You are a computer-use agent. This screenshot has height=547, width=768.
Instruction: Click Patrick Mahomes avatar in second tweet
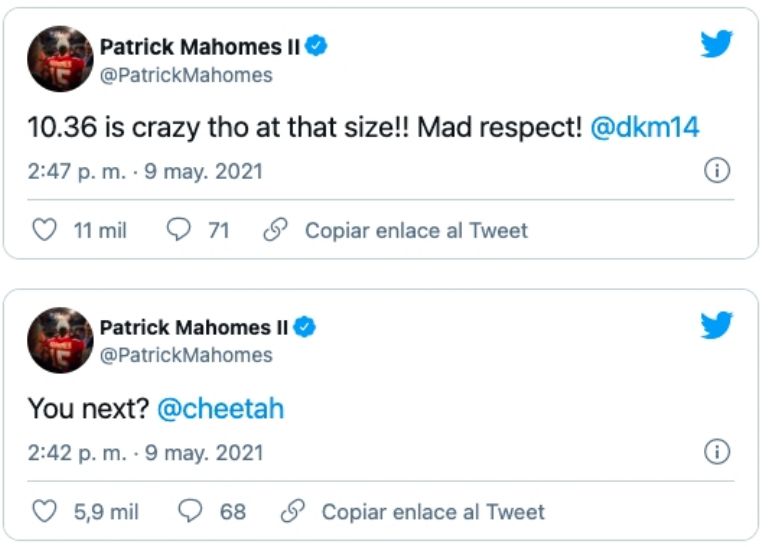tap(60, 340)
